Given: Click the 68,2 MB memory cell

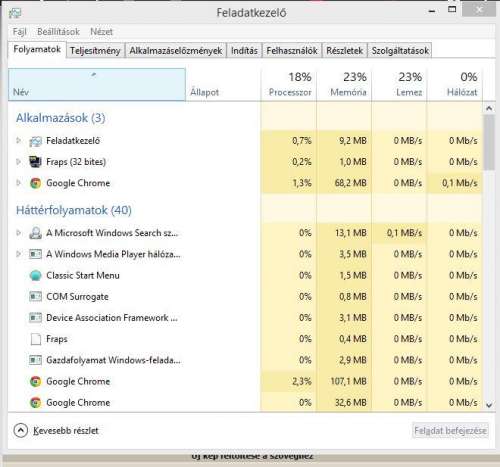Looking at the screenshot, I should click(344, 183).
